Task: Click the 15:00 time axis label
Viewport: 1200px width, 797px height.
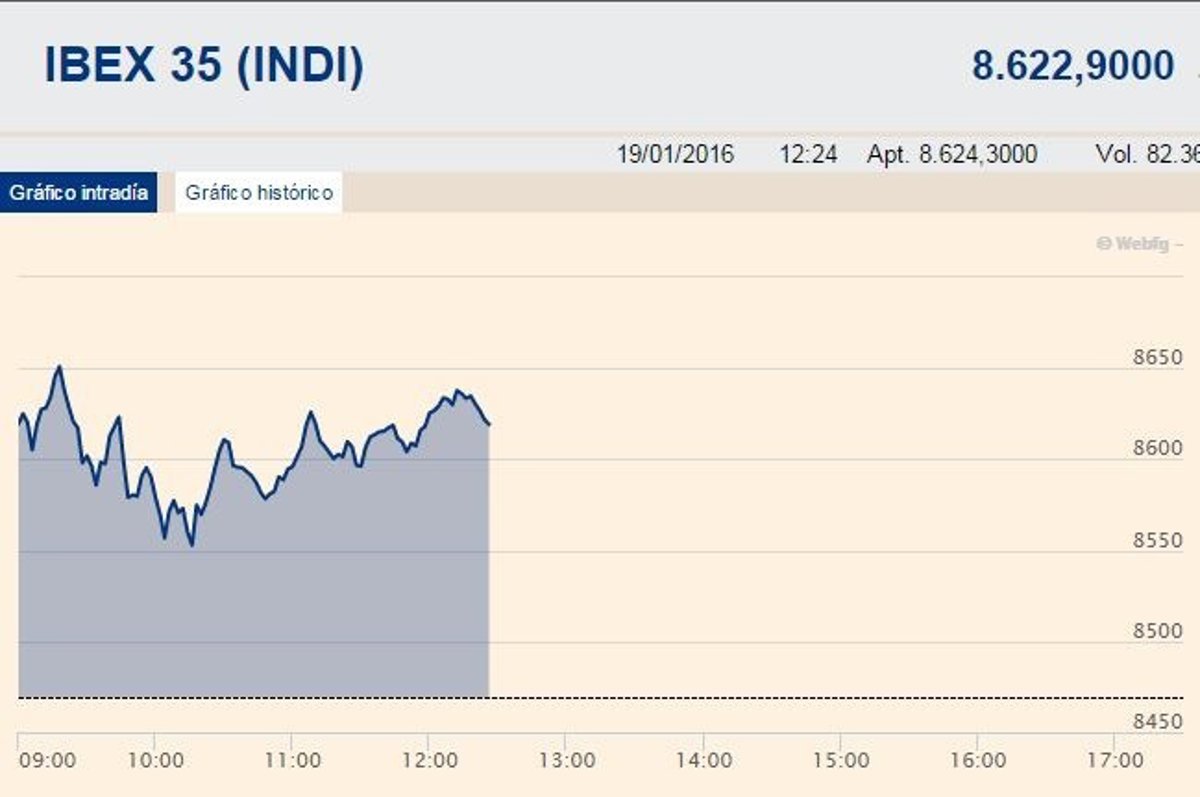Action: point(840,760)
